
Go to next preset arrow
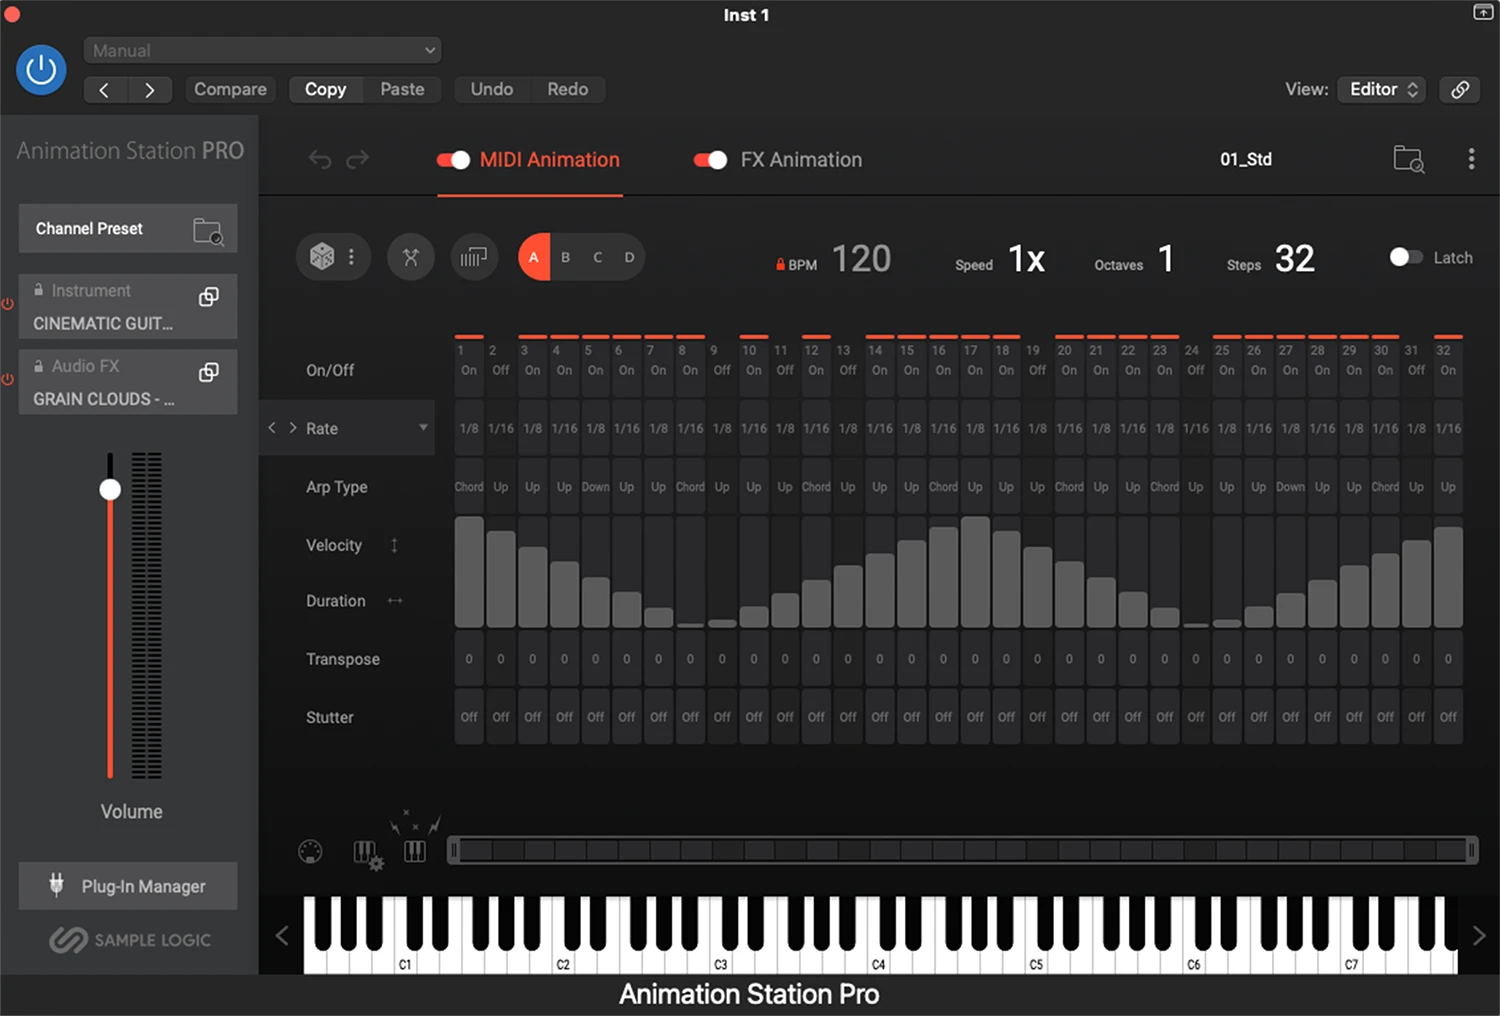[150, 90]
